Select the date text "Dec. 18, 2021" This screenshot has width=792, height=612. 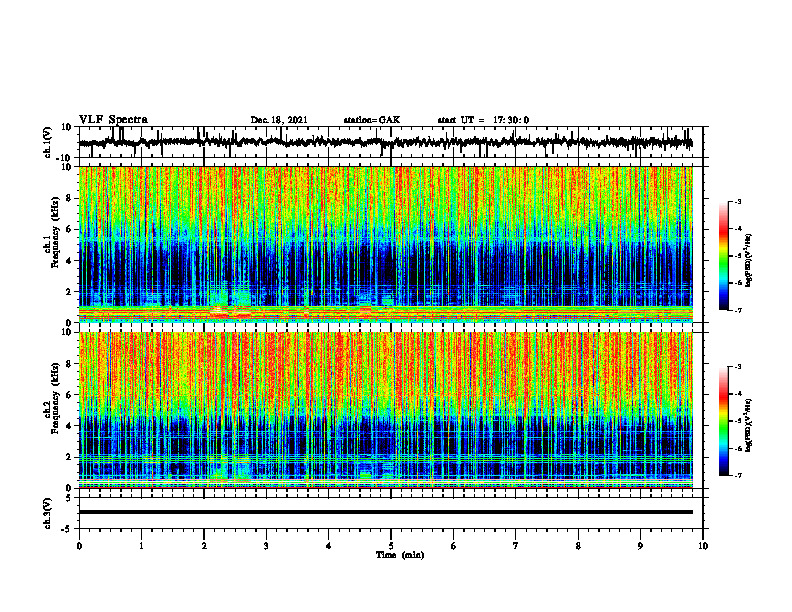pyautogui.click(x=279, y=120)
